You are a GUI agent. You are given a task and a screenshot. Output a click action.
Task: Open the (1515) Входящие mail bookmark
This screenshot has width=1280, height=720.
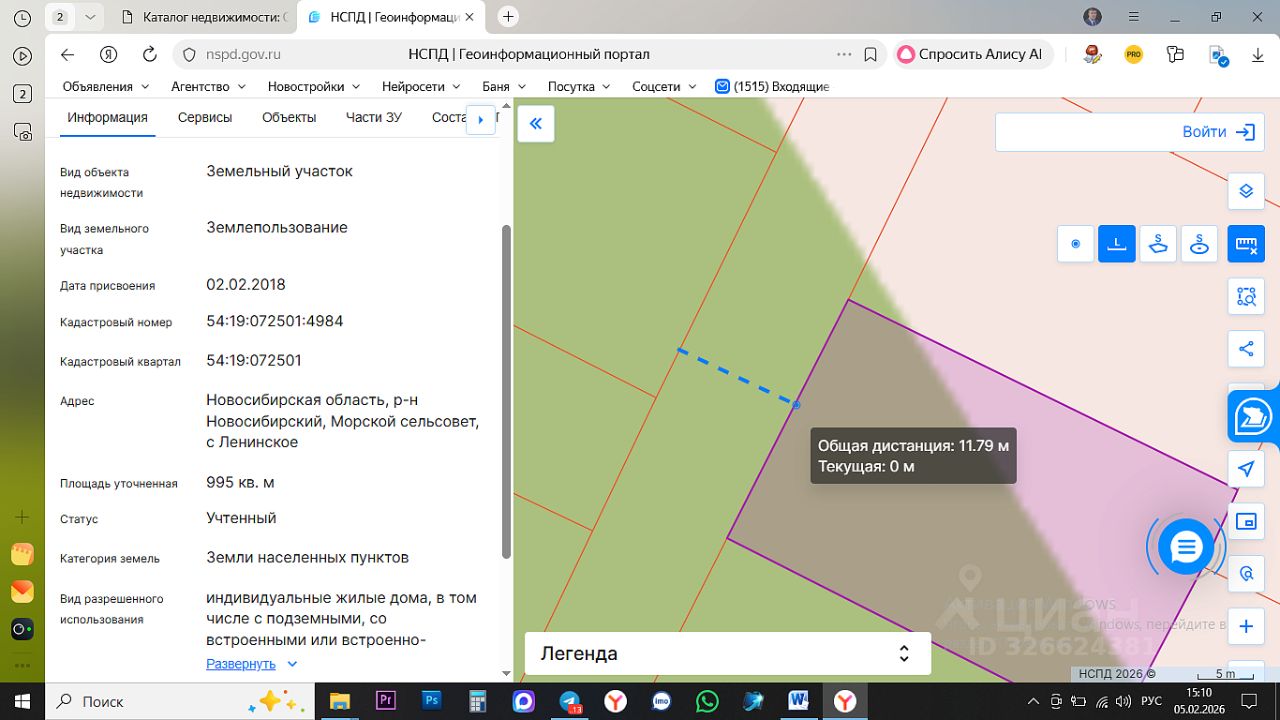tap(772, 87)
